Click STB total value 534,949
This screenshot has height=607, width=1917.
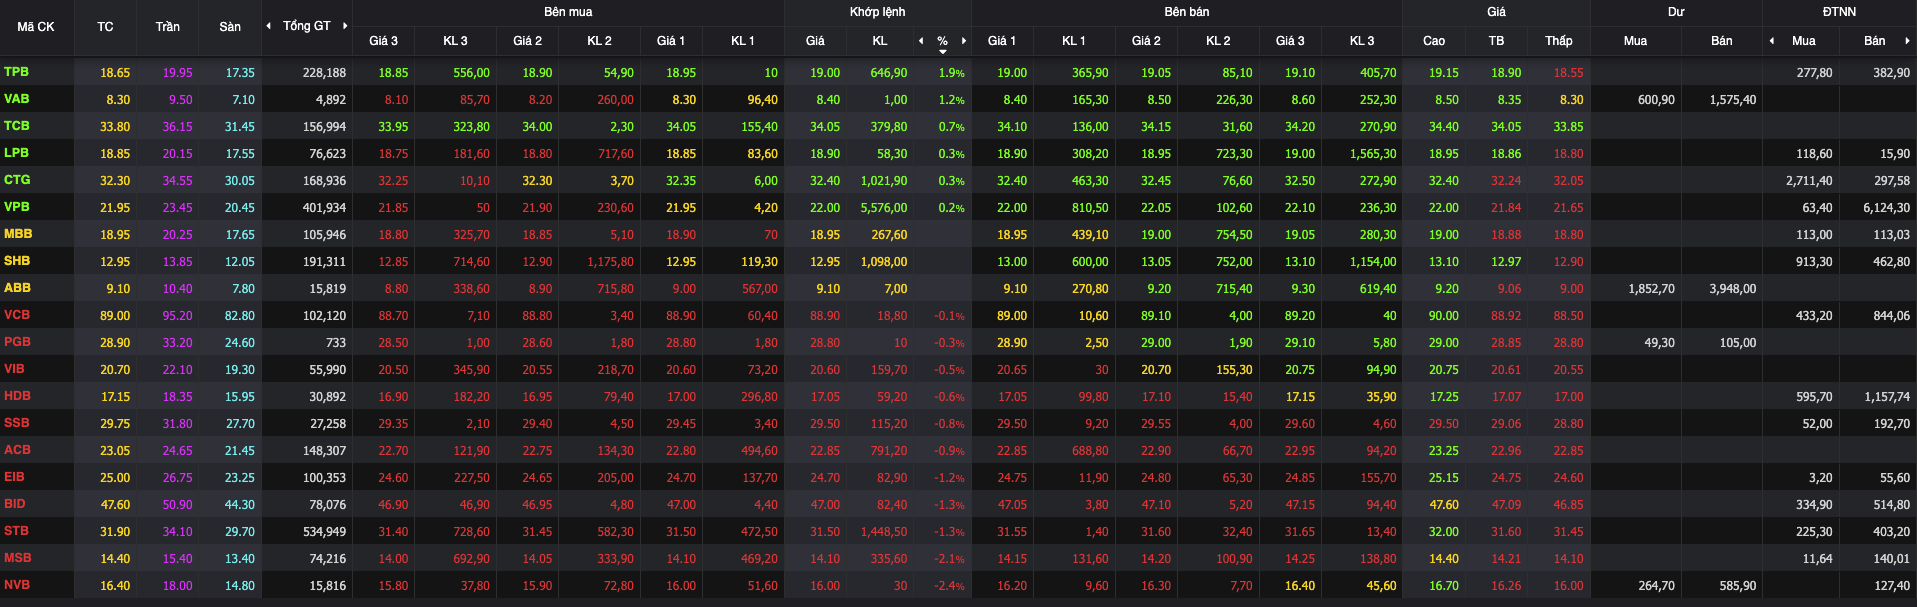coord(324,532)
